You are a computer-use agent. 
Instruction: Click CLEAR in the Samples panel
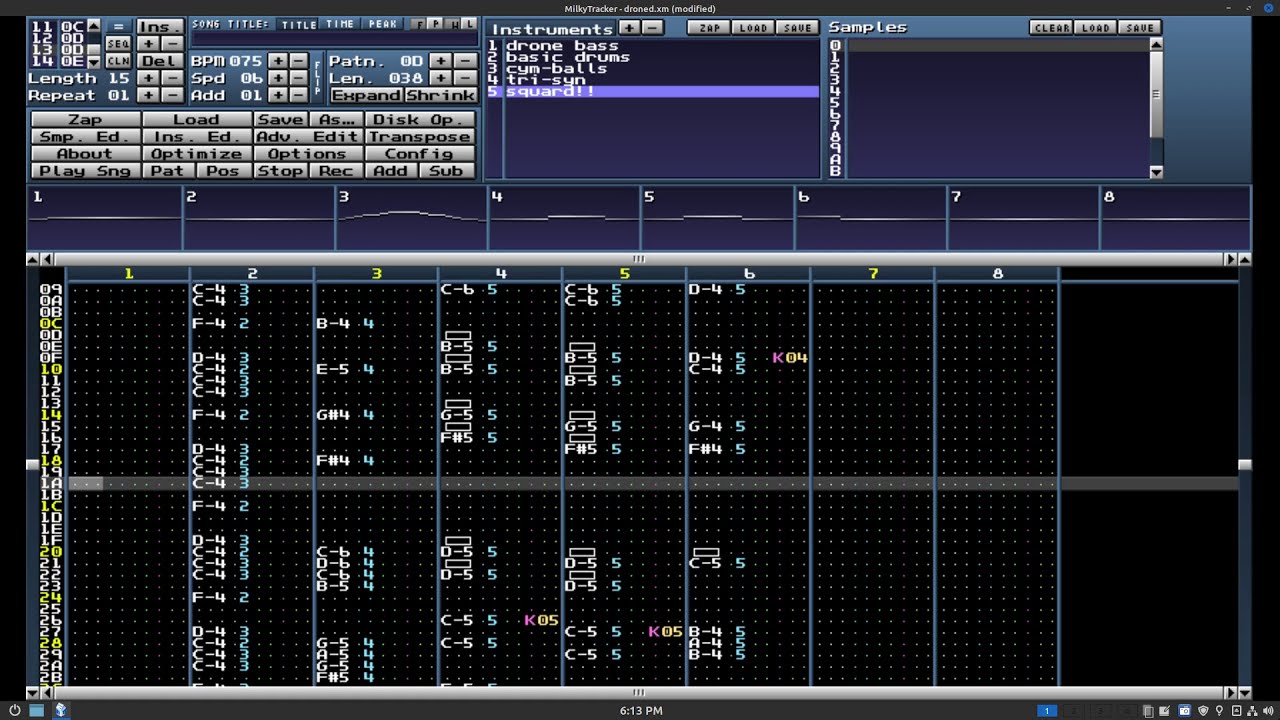1051,28
